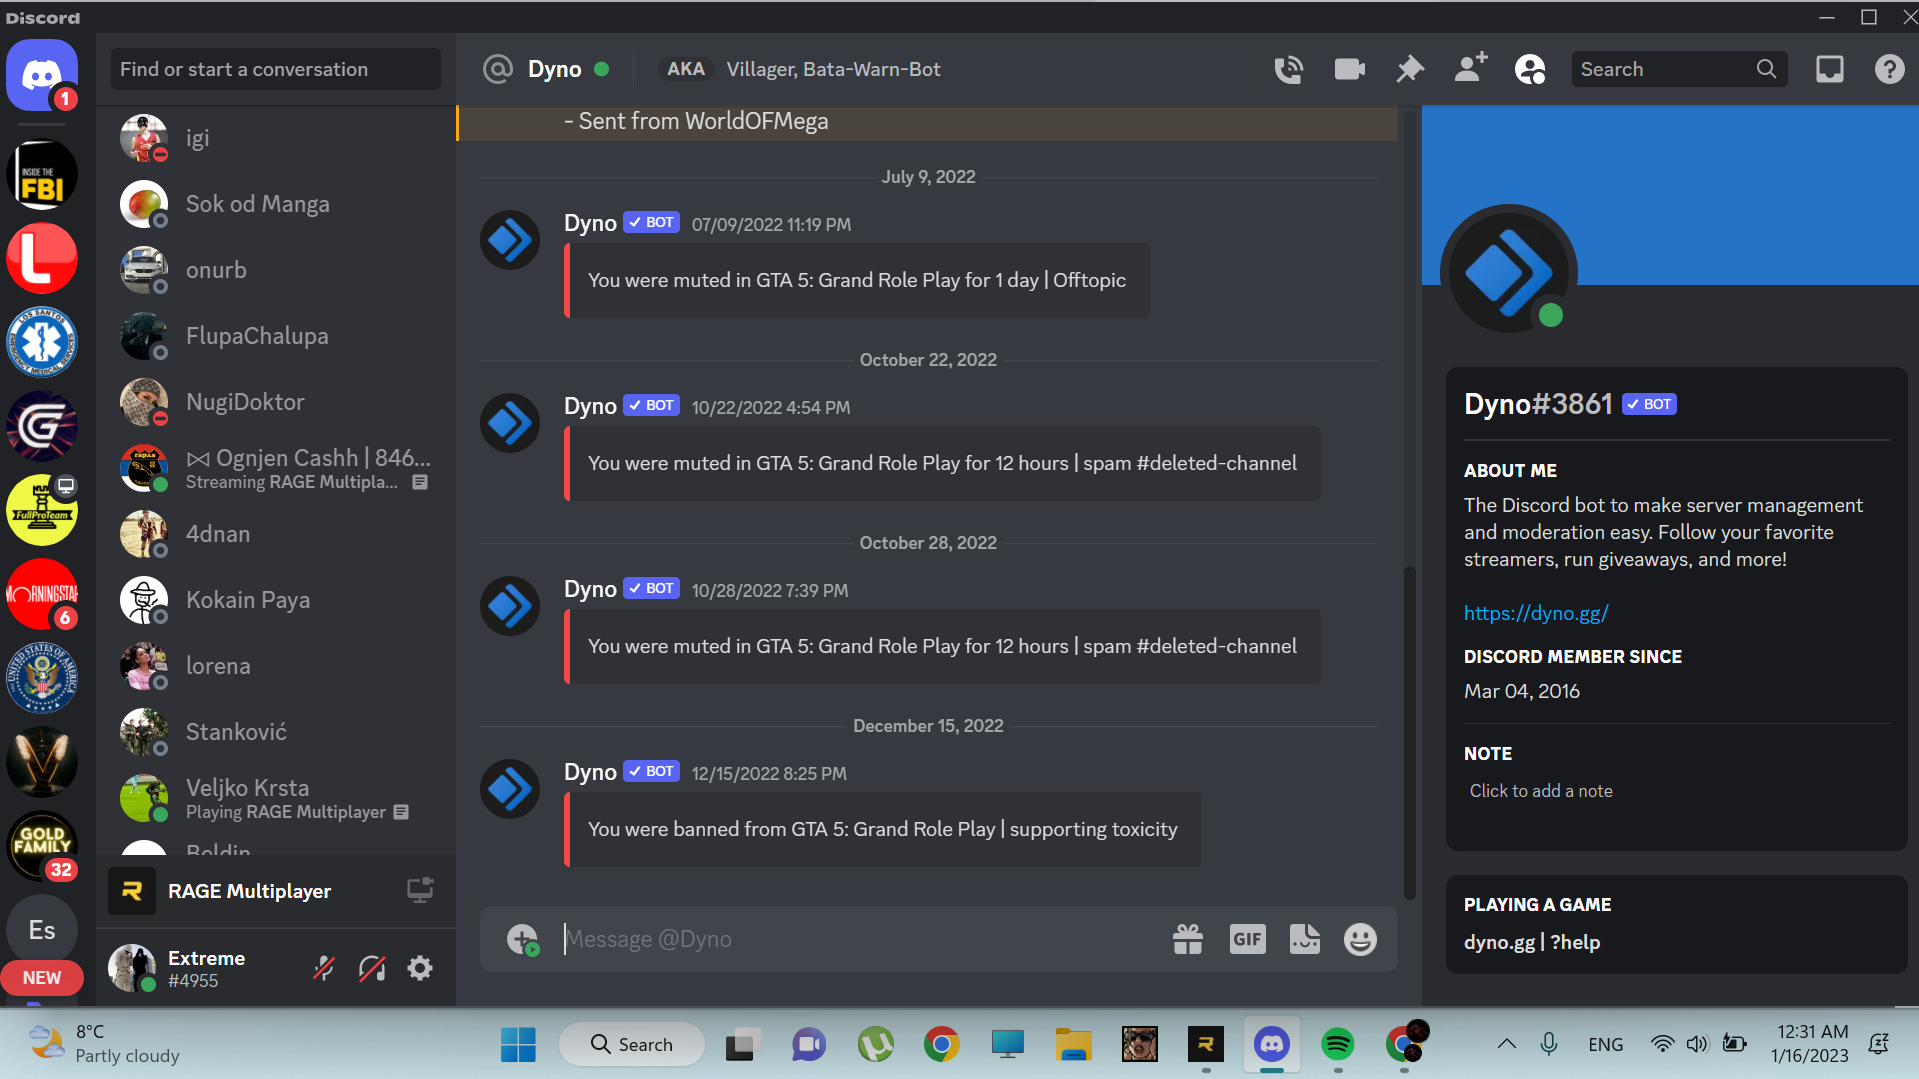Open Windows Start menu
Screen dimensions: 1919x1079
[518, 1044]
